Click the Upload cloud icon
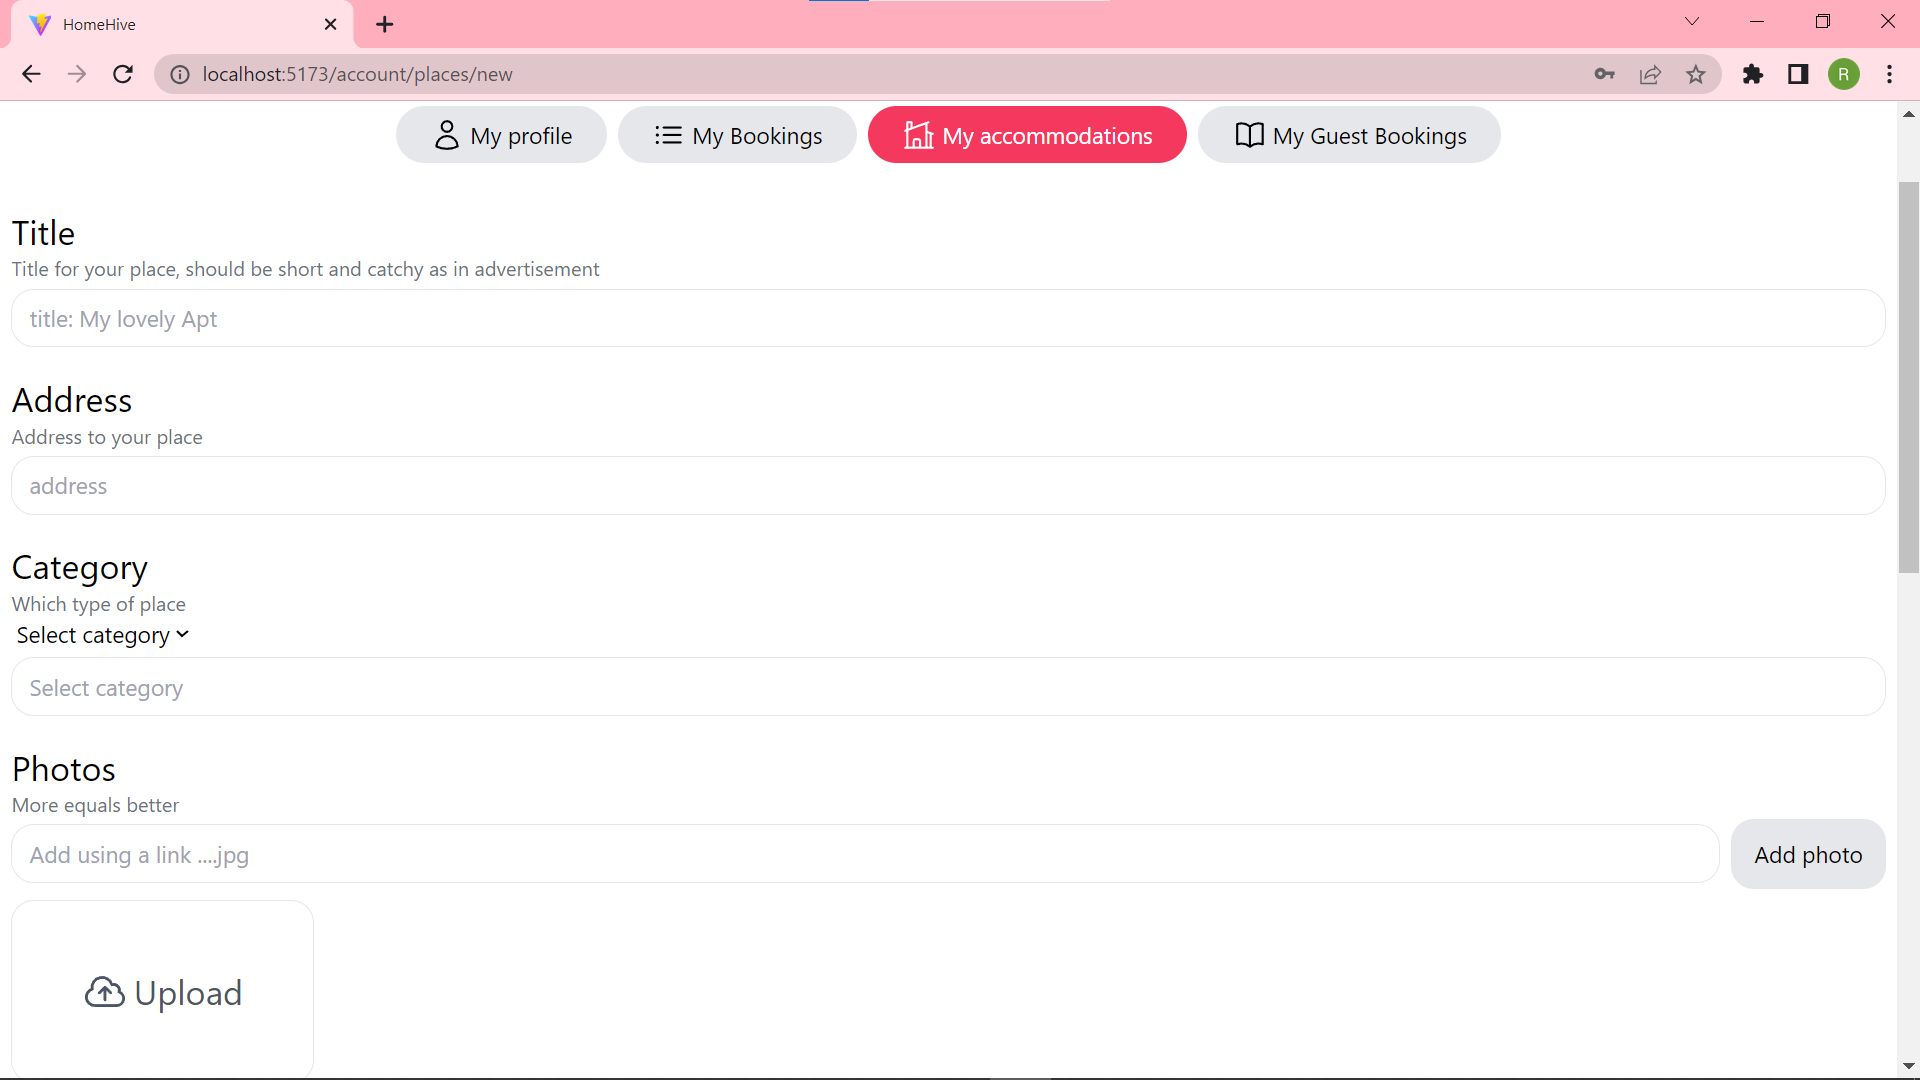Viewport: 1920px width, 1080px height. [x=104, y=991]
